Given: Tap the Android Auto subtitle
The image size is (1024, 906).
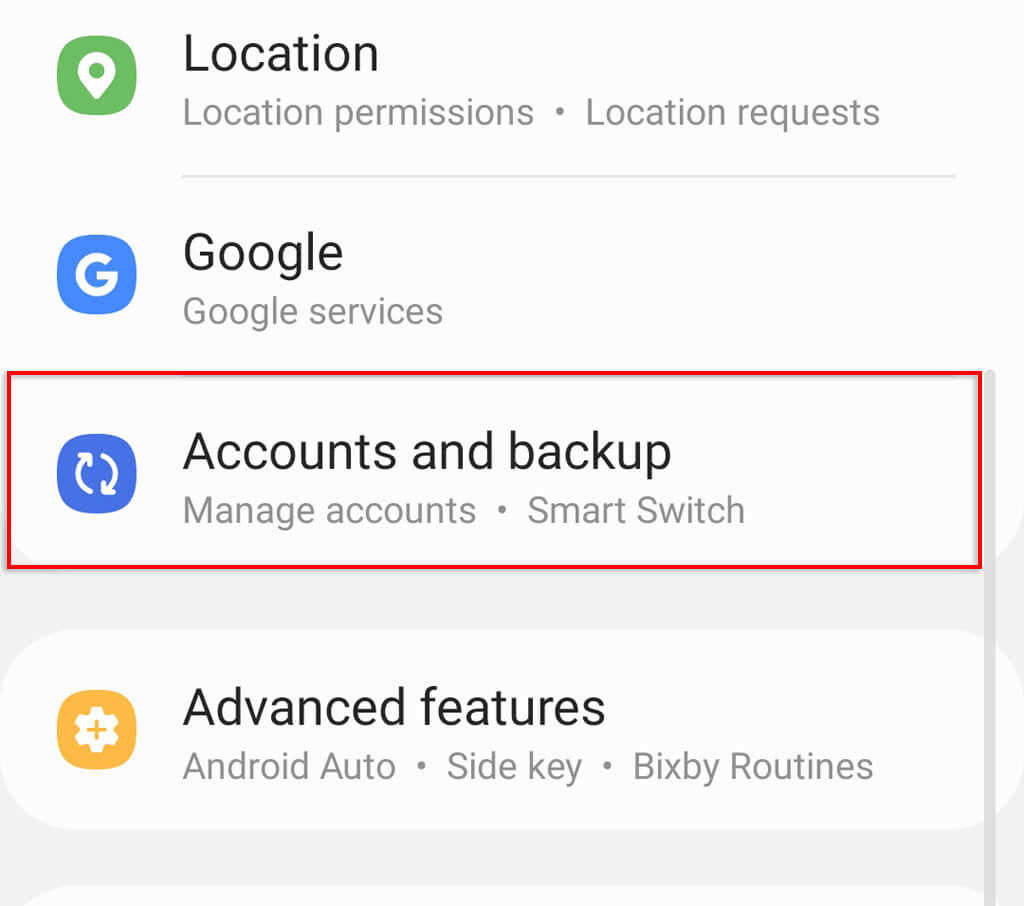Looking at the screenshot, I should 289,767.
